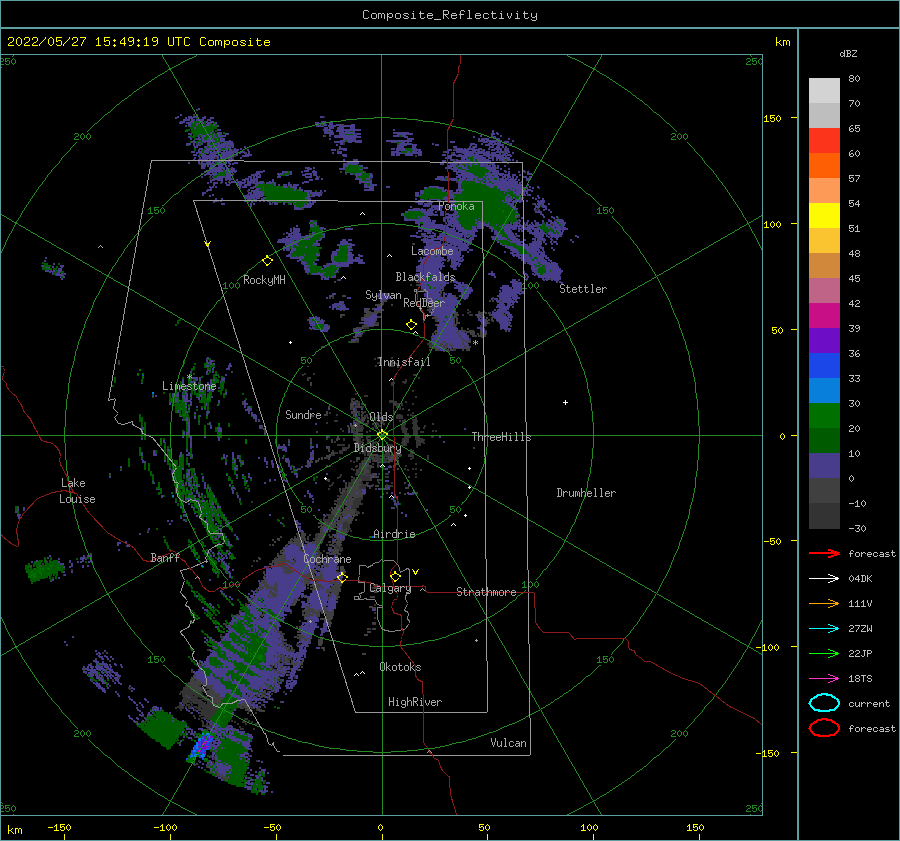900x841 pixels.
Task: Click the Calgary city label
Action: pos(390,588)
